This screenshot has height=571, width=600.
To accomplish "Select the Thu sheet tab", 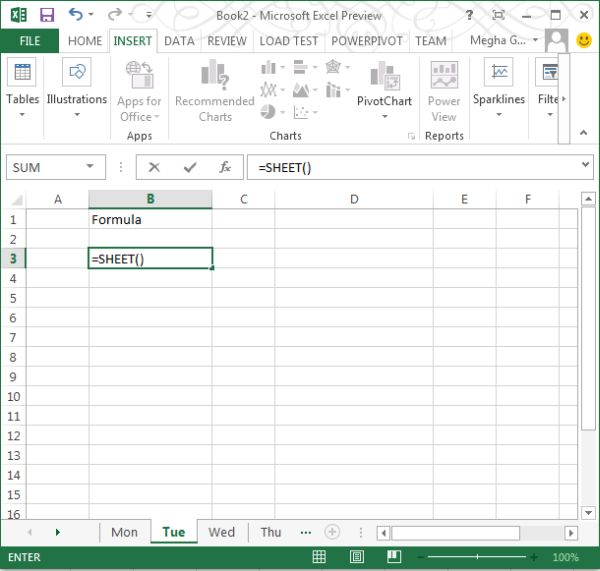I will point(271,532).
